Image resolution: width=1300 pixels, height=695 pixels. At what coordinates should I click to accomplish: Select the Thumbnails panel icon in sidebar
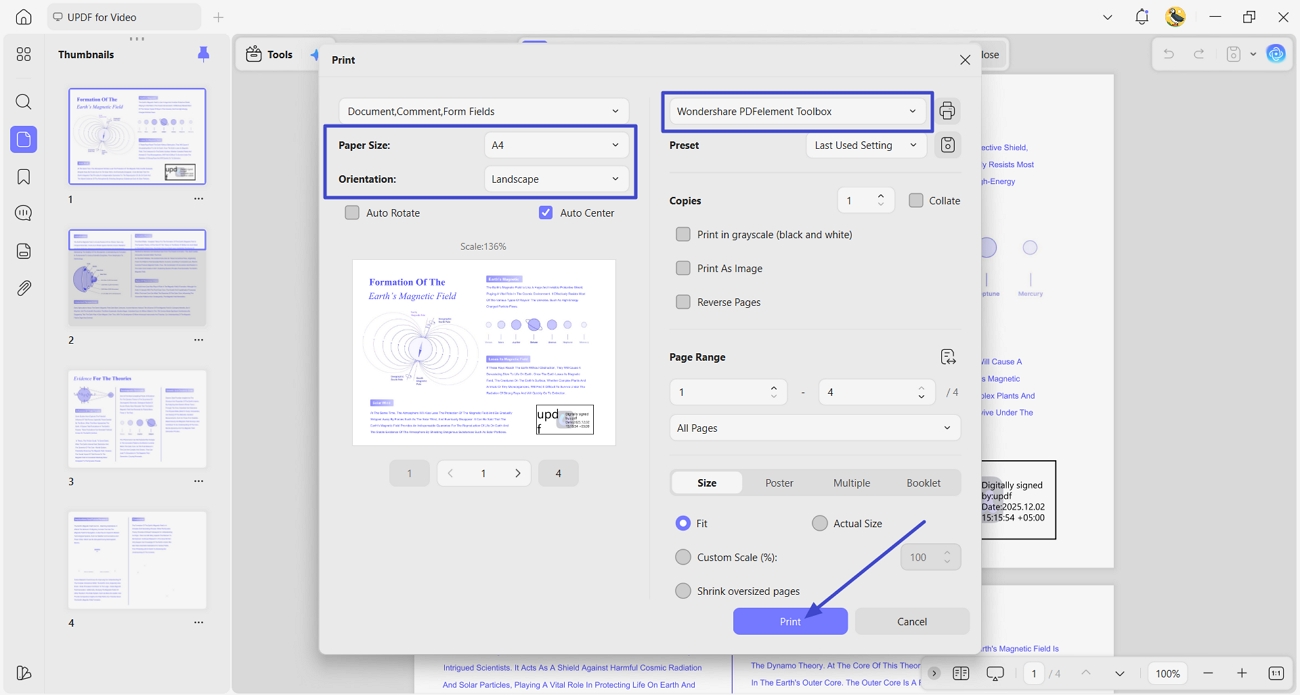[x=23, y=139]
